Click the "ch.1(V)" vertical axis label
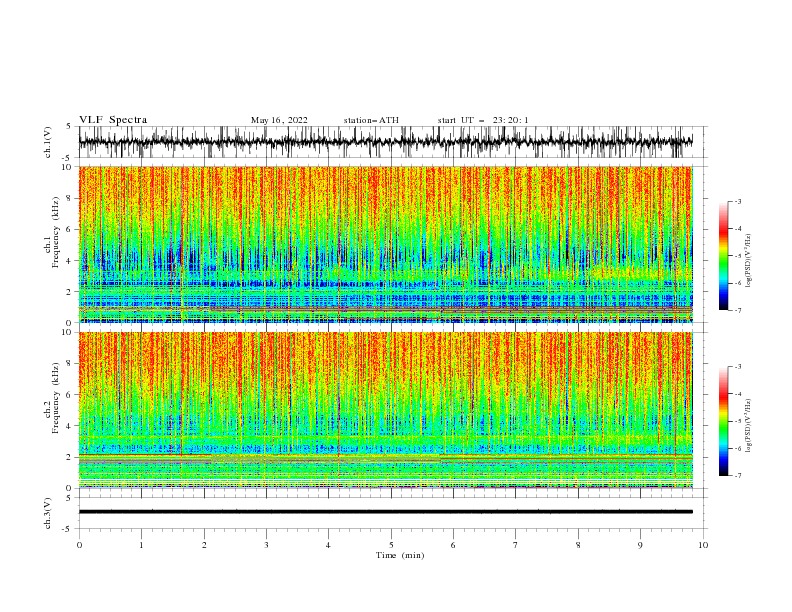 [x=48, y=142]
